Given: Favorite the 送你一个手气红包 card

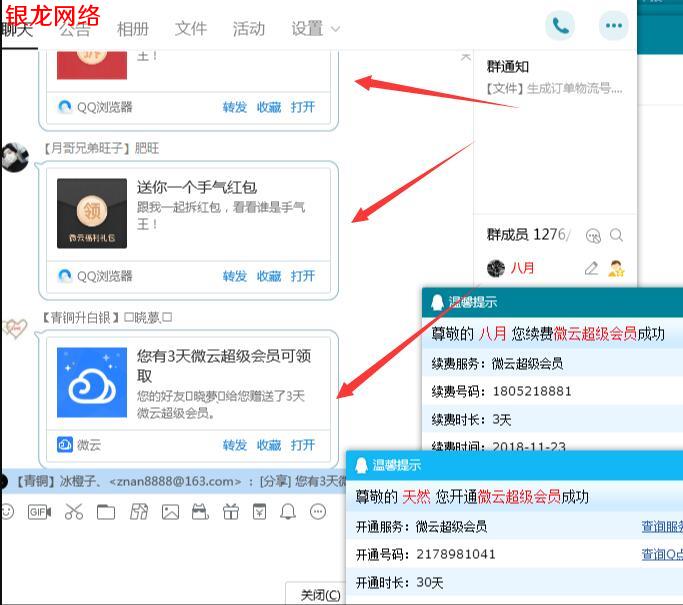Looking at the screenshot, I should 269,276.
